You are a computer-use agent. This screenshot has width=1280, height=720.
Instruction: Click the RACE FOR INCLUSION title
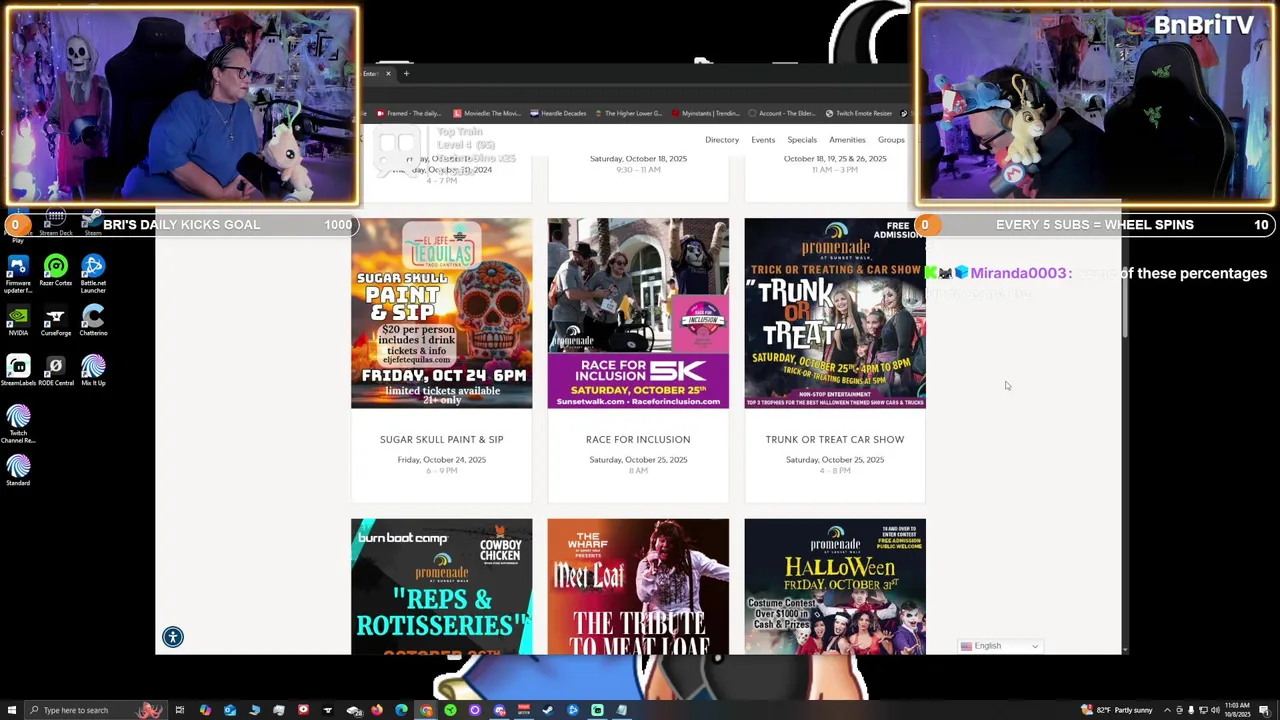pyautogui.click(x=638, y=439)
